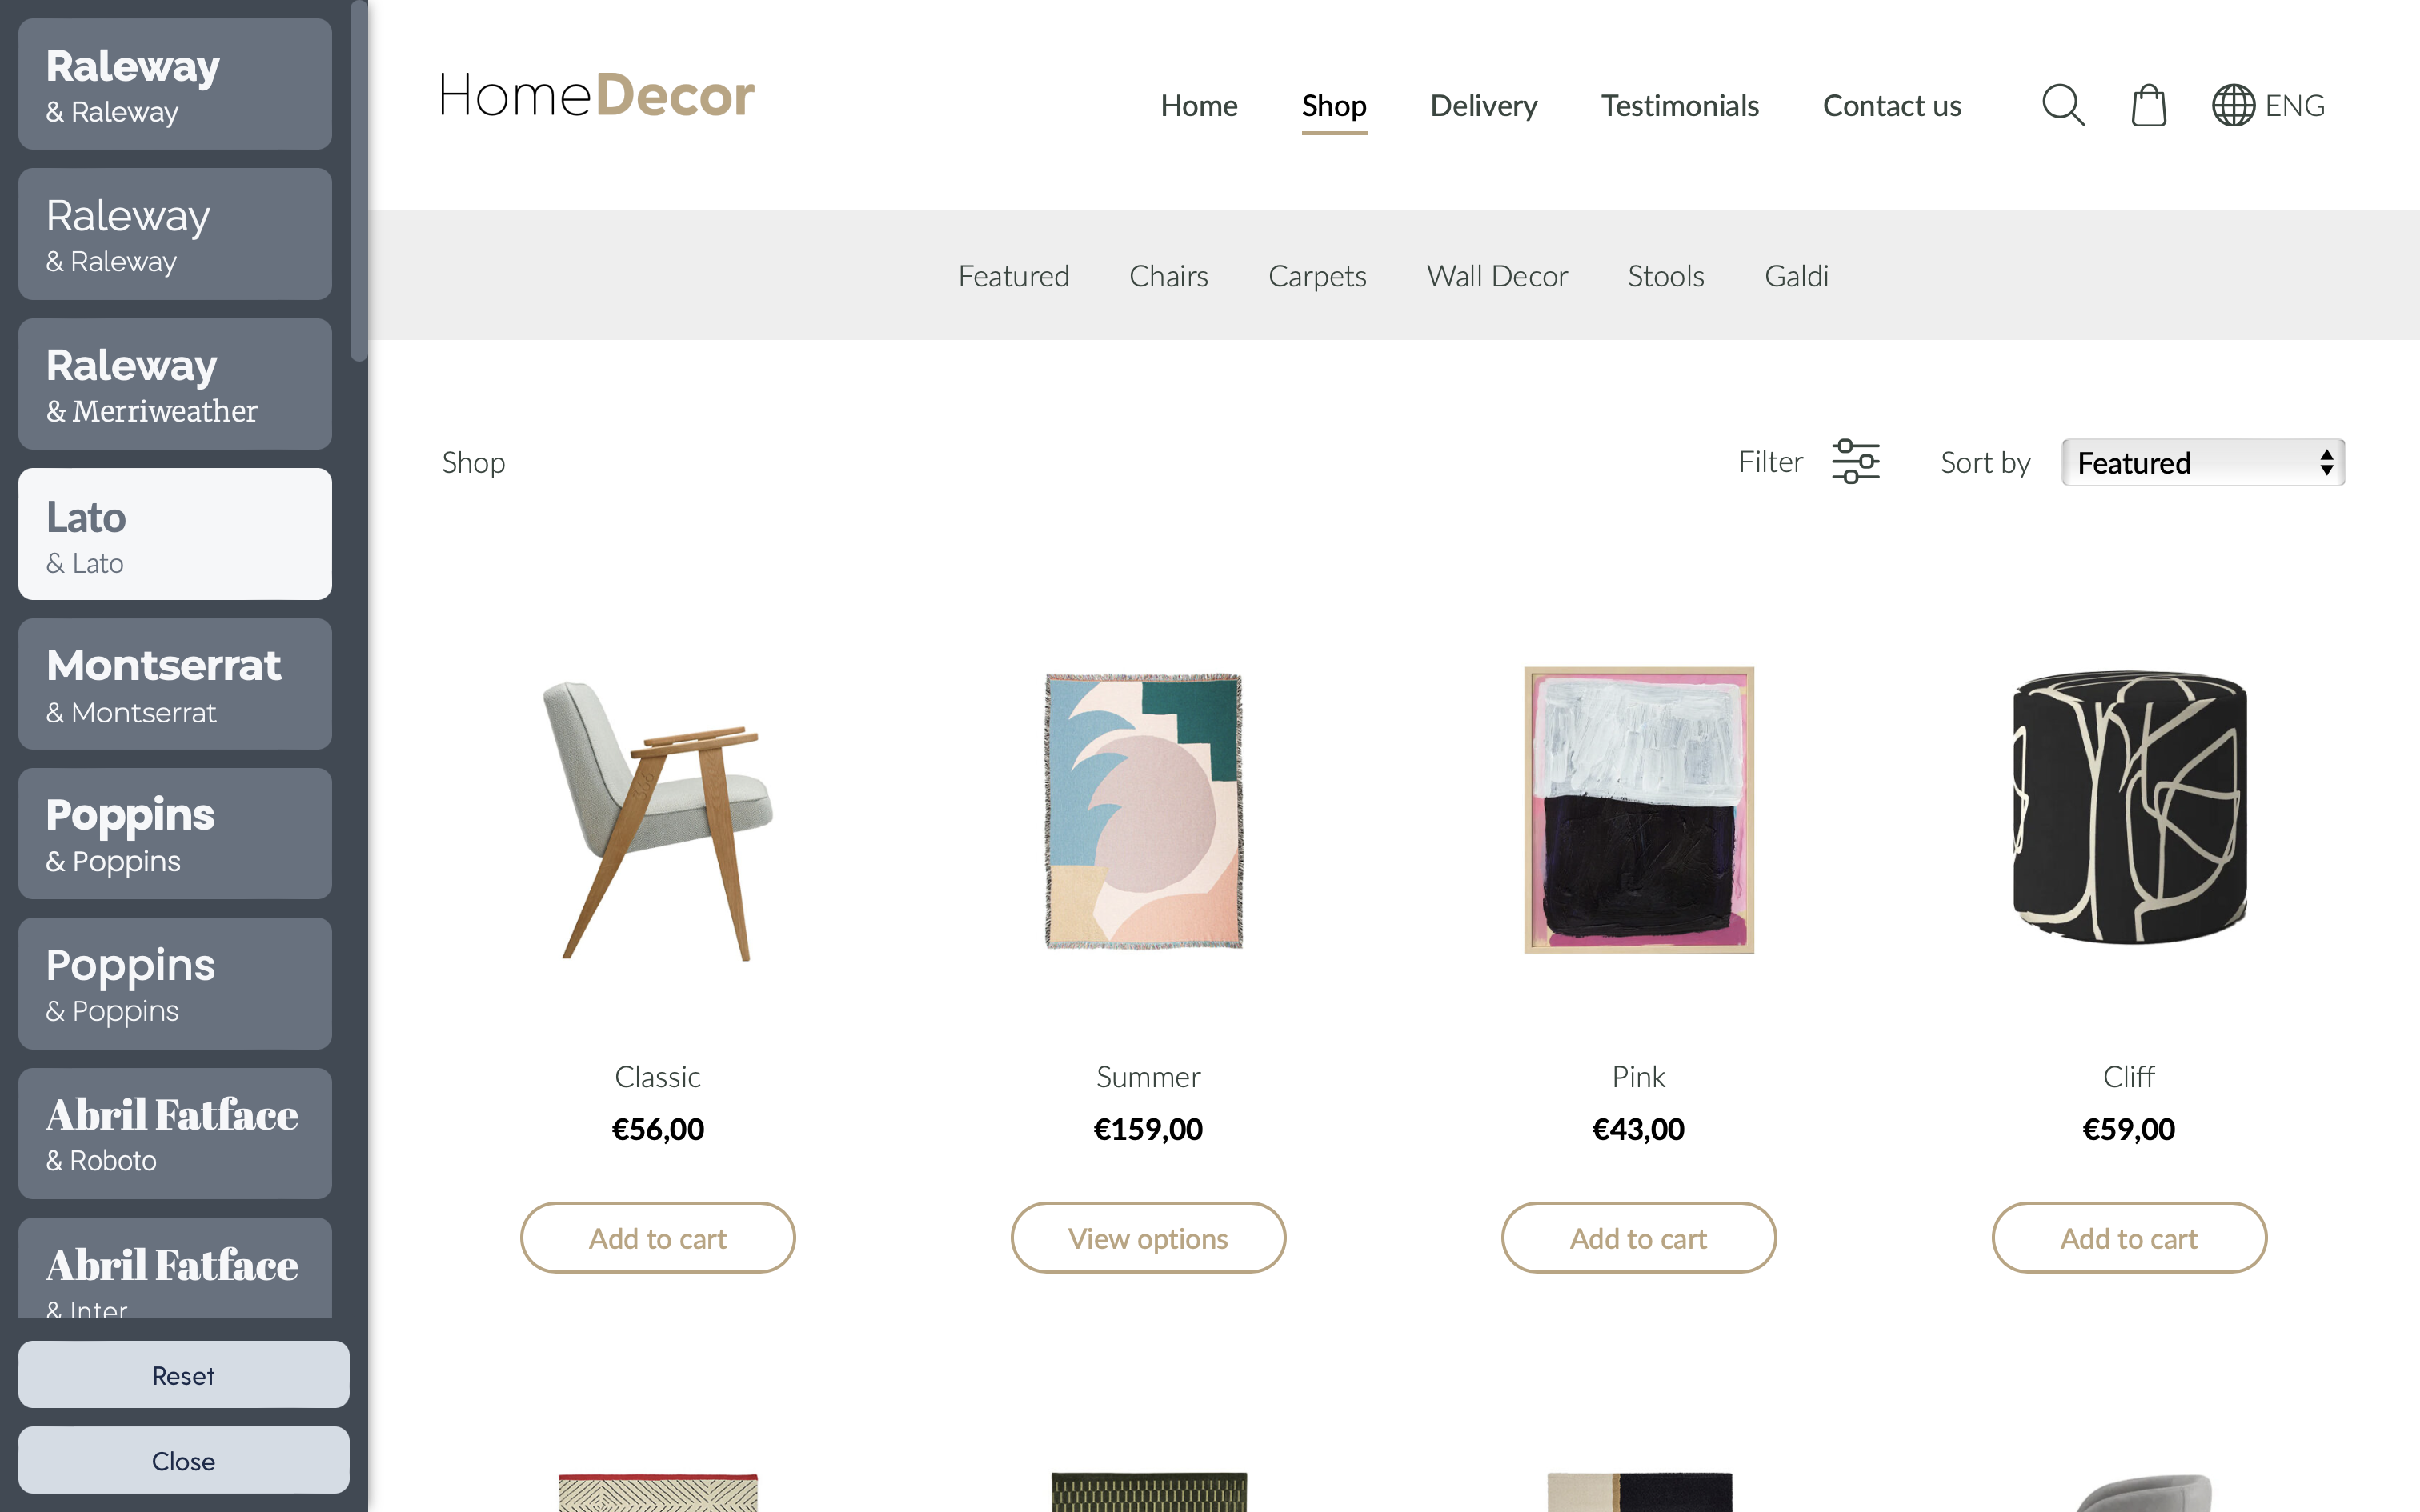Image resolution: width=2420 pixels, height=1512 pixels.
Task: Open the ENG language selector
Action: coord(2294,105)
